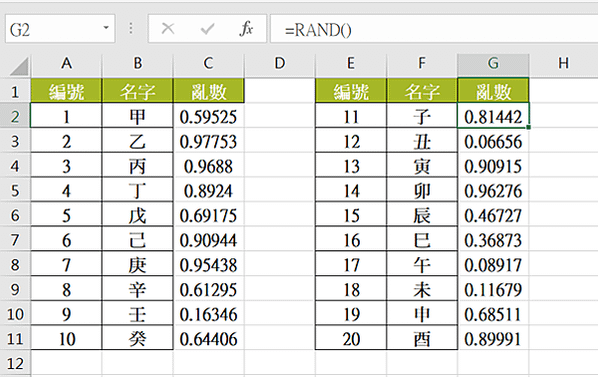Select cell with value 0.97753
The image size is (598, 377).
[209, 141]
